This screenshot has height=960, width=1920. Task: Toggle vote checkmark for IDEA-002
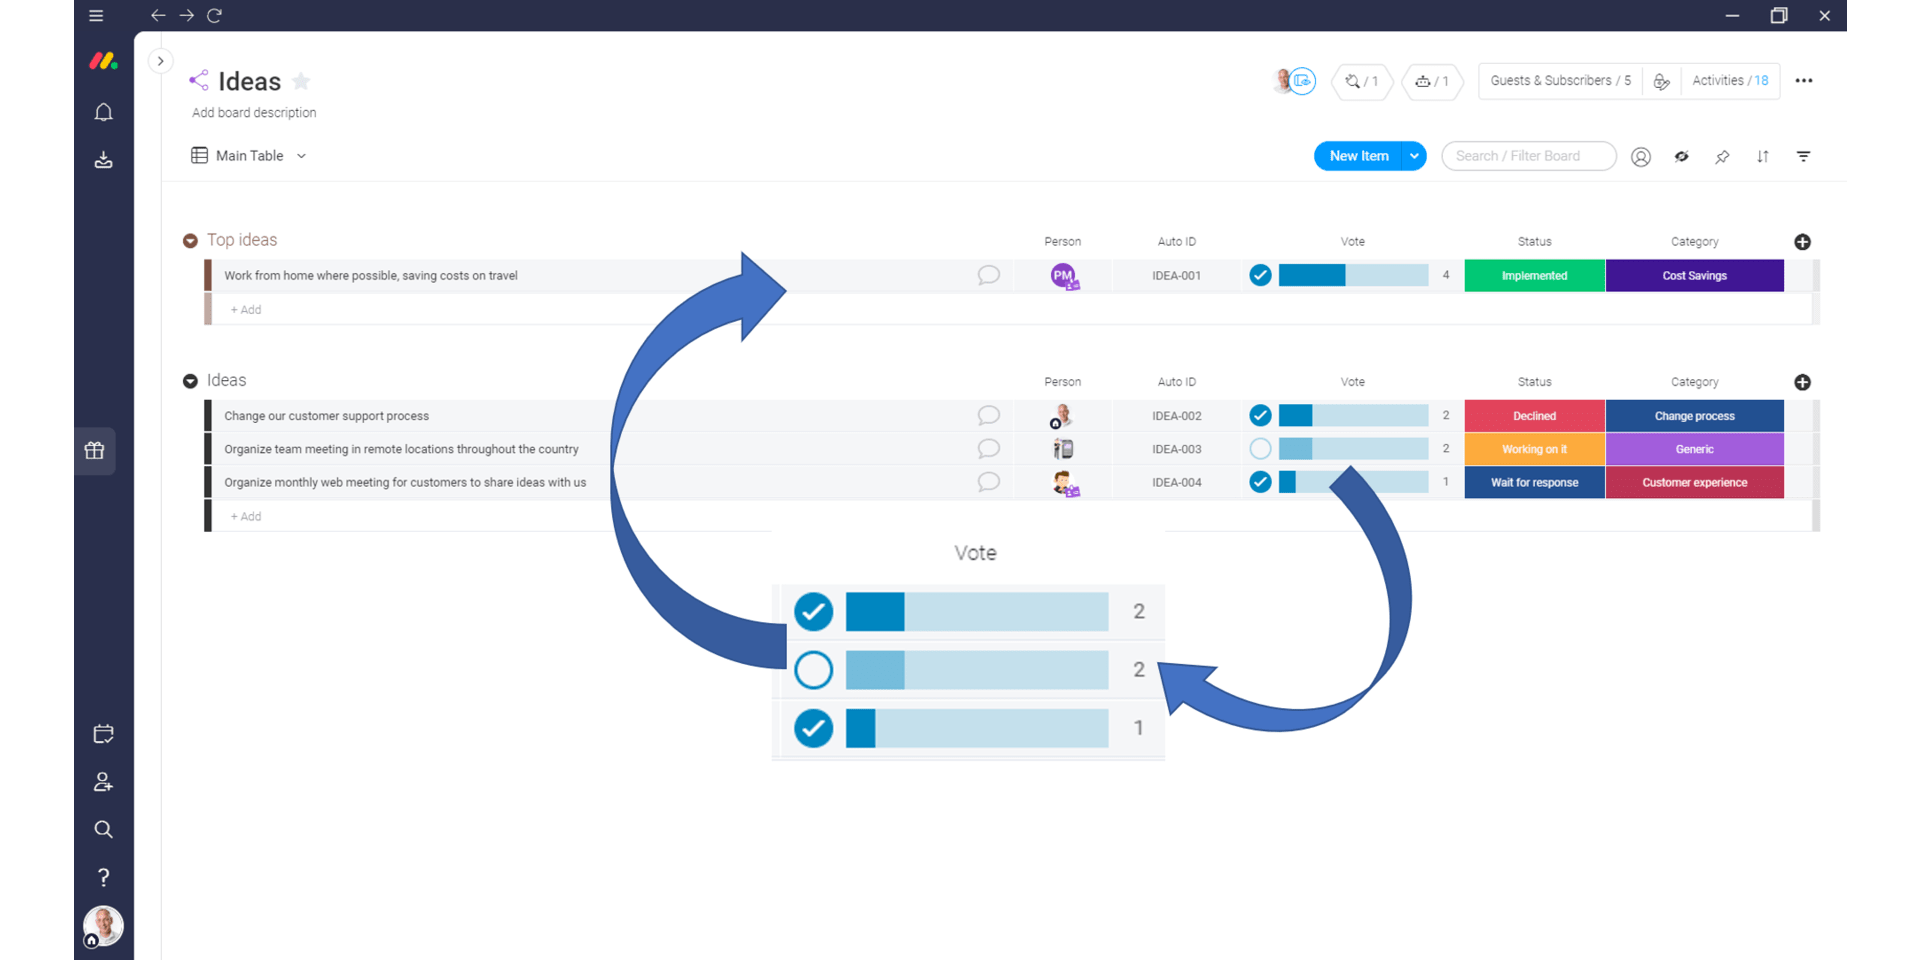pos(1260,415)
